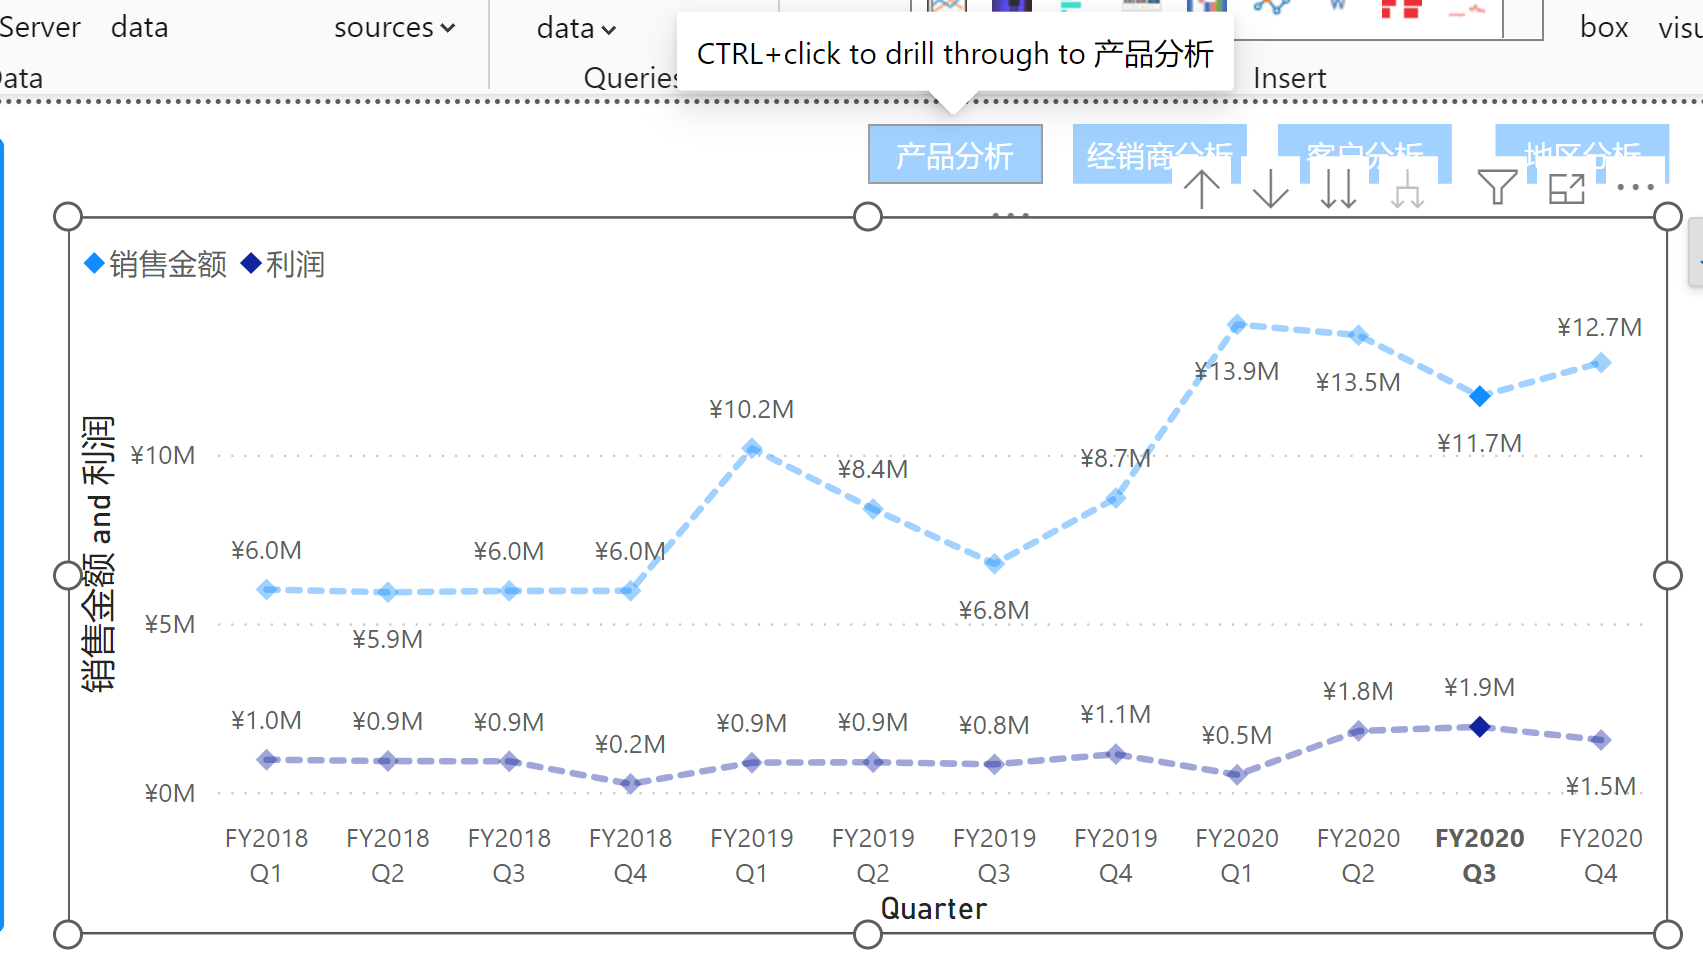Screen dimensions: 1703x962
Task: Toggle 销售金额 legend series
Action: 155,264
